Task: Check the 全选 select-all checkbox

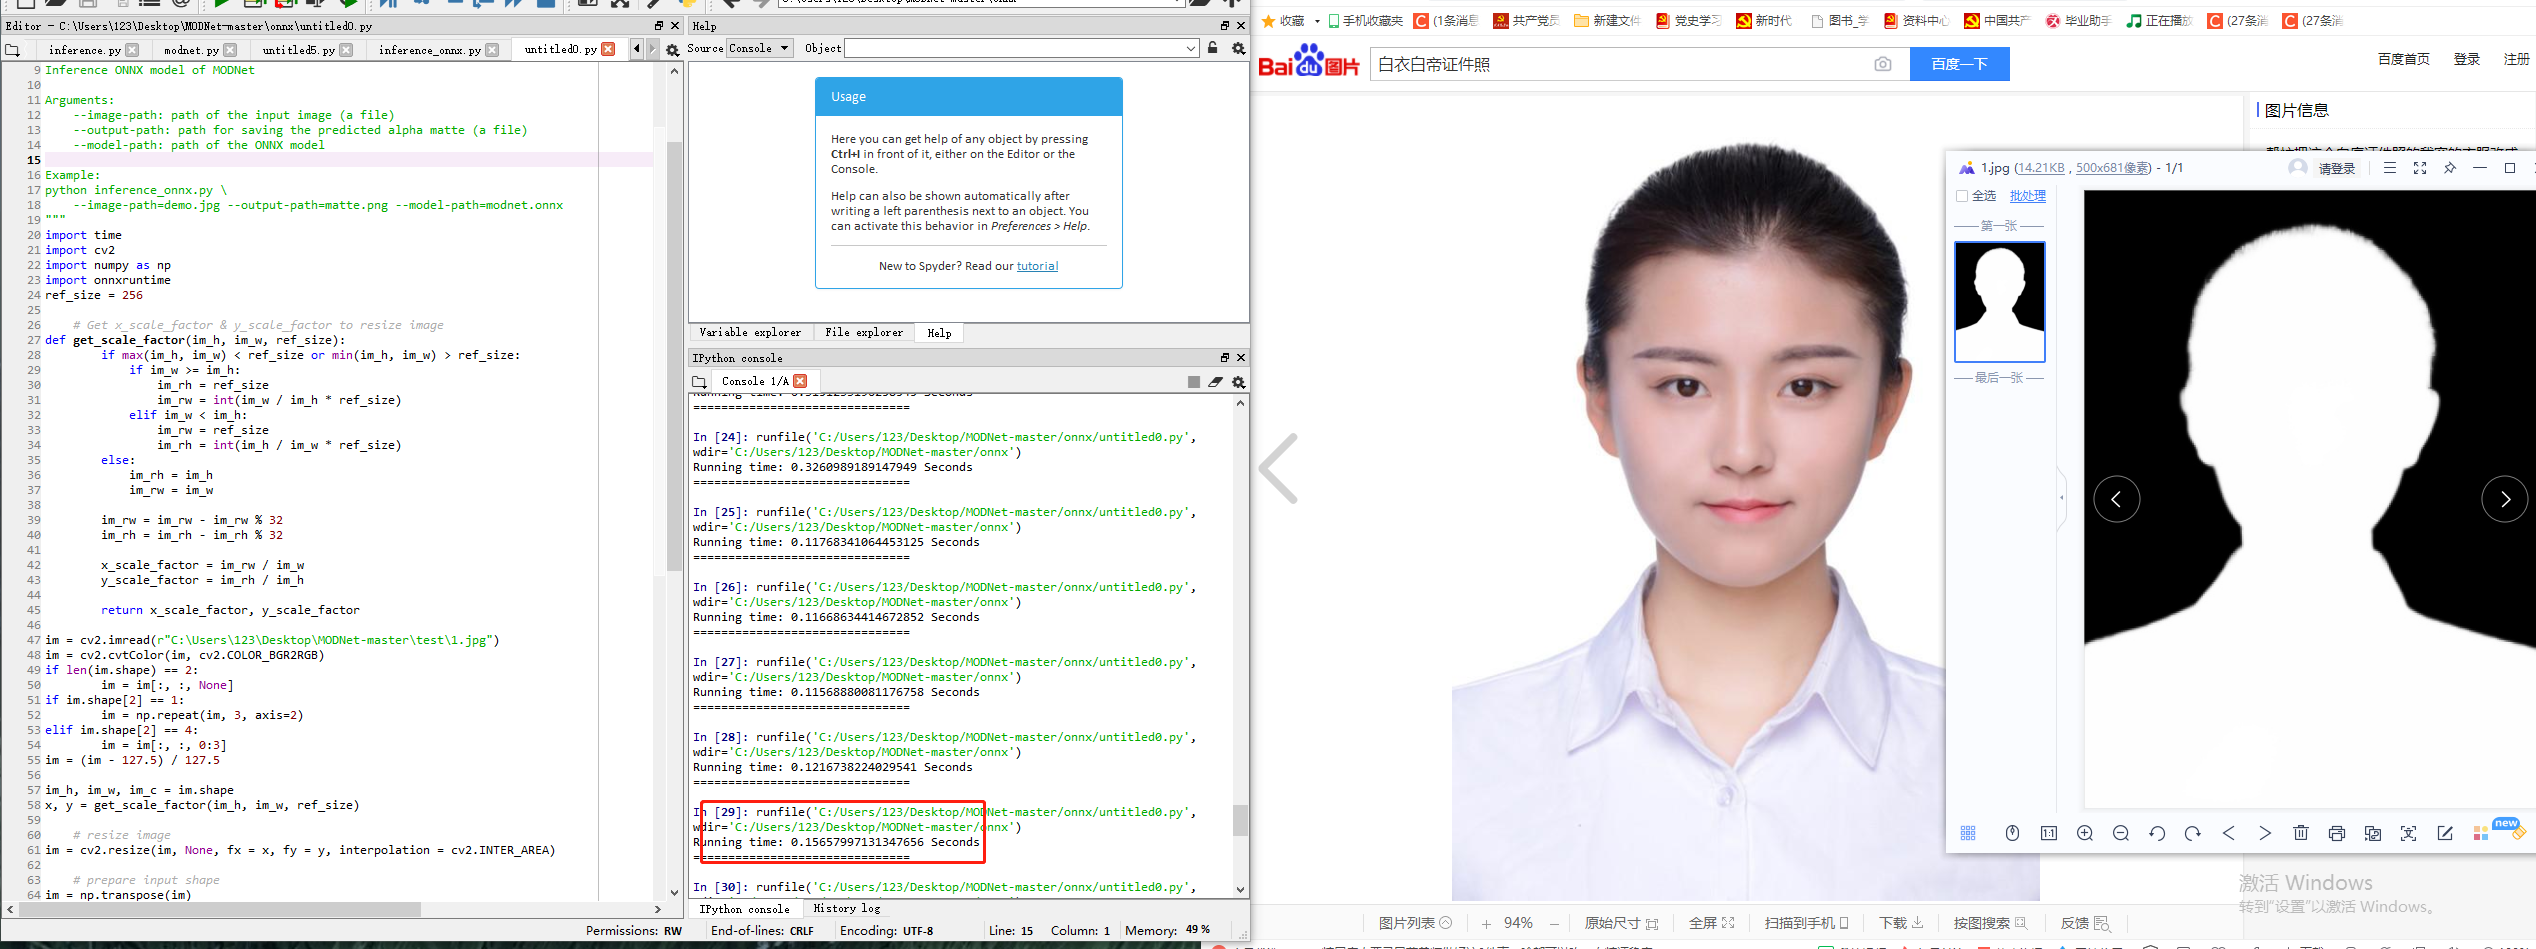Action: click(x=1962, y=196)
